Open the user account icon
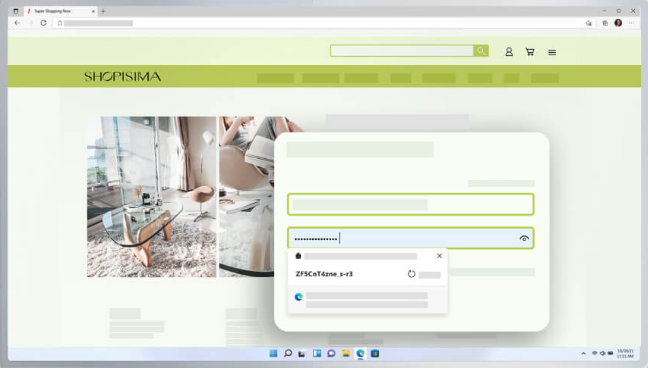This screenshot has width=648, height=368. (x=509, y=52)
